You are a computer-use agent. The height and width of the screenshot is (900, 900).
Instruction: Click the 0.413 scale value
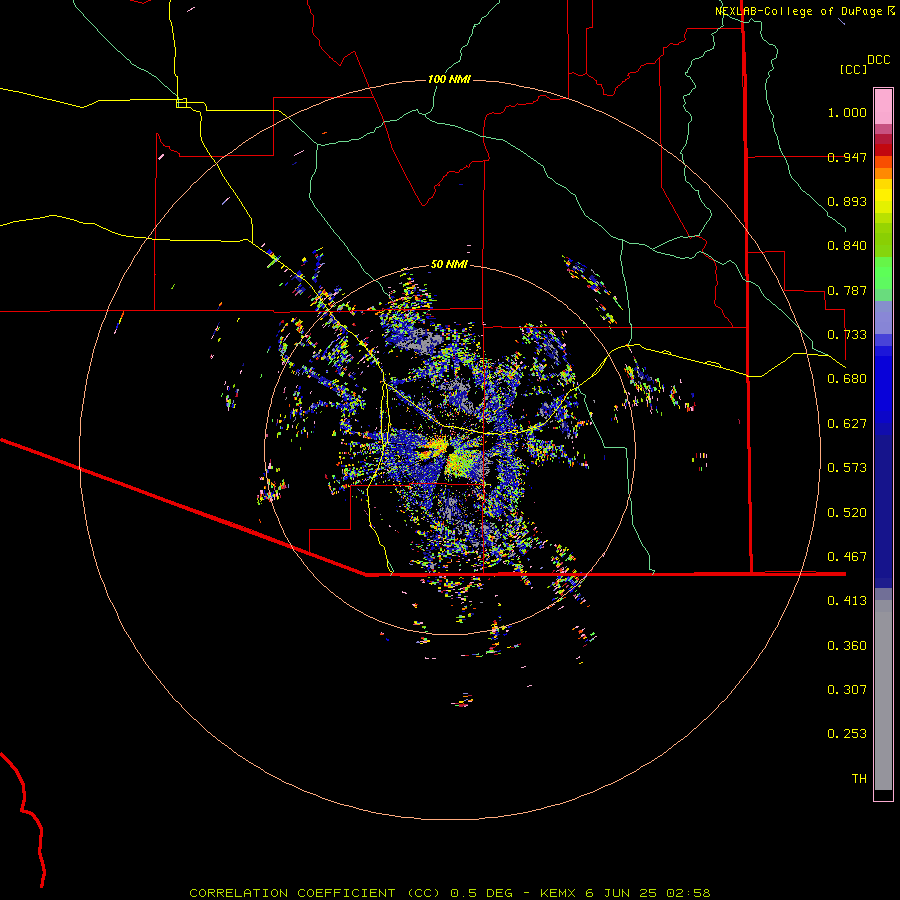pyautogui.click(x=847, y=601)
